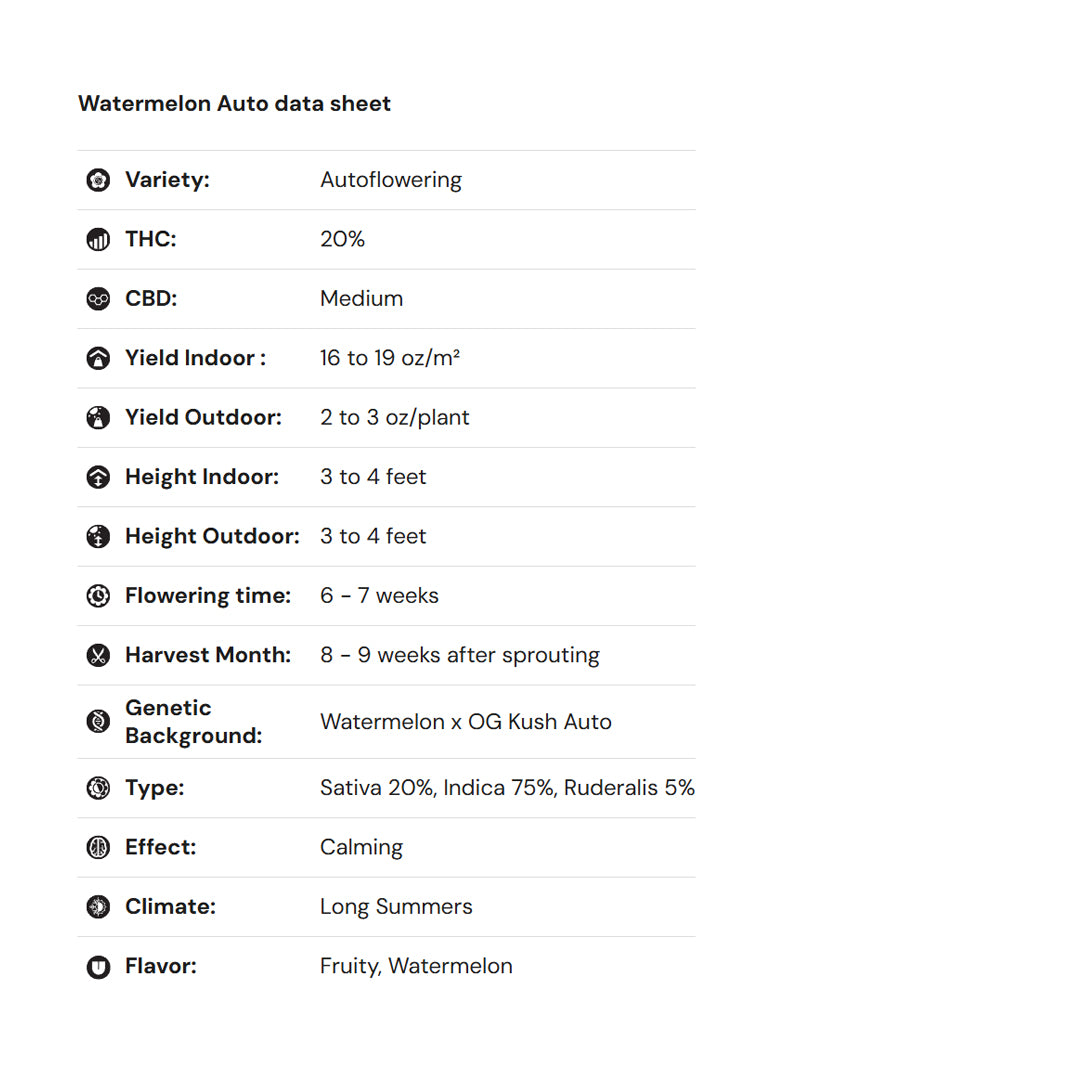
Task: Click the Effect brain icon
Action: pyautogui.click(x=98, y=848)
